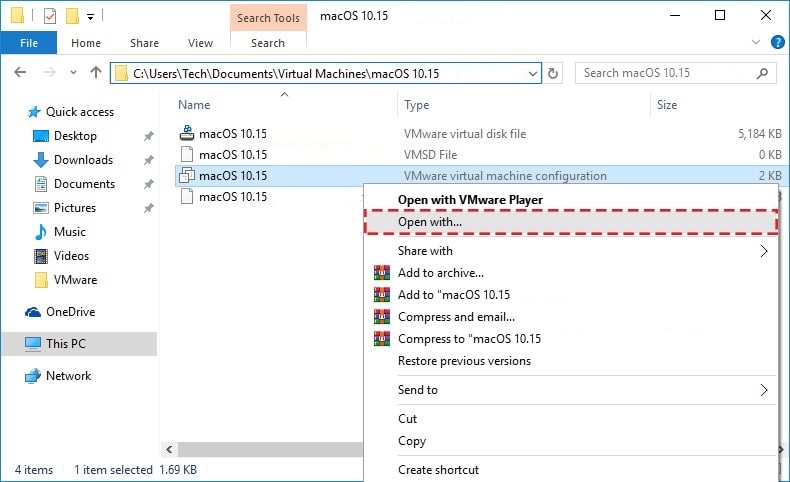
Task: Open Pictures in the navigation pane
Action: point(75,208)
